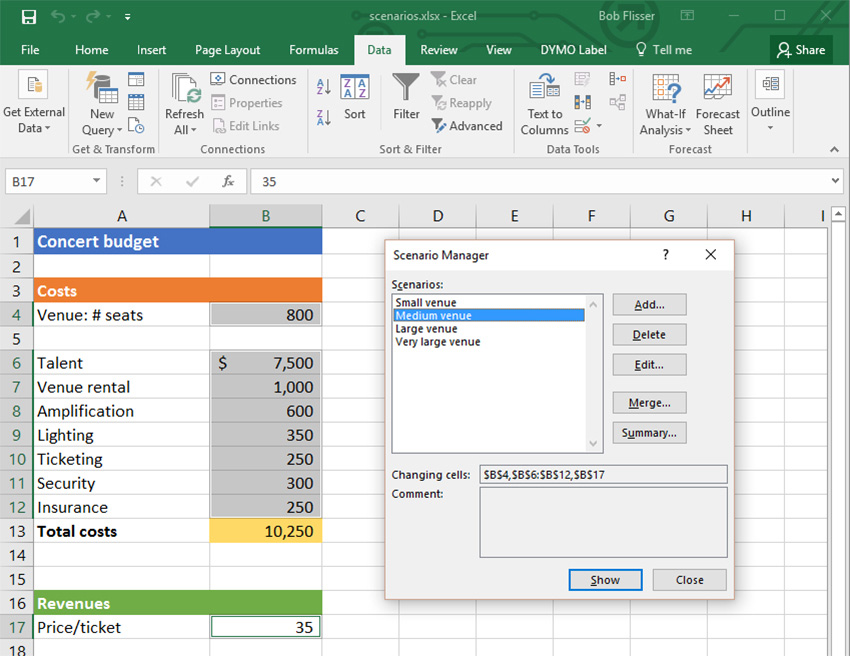This screenshot has height=656, width=850.
Task: Switch to the Home tab
Action: [x=92, y=50]
